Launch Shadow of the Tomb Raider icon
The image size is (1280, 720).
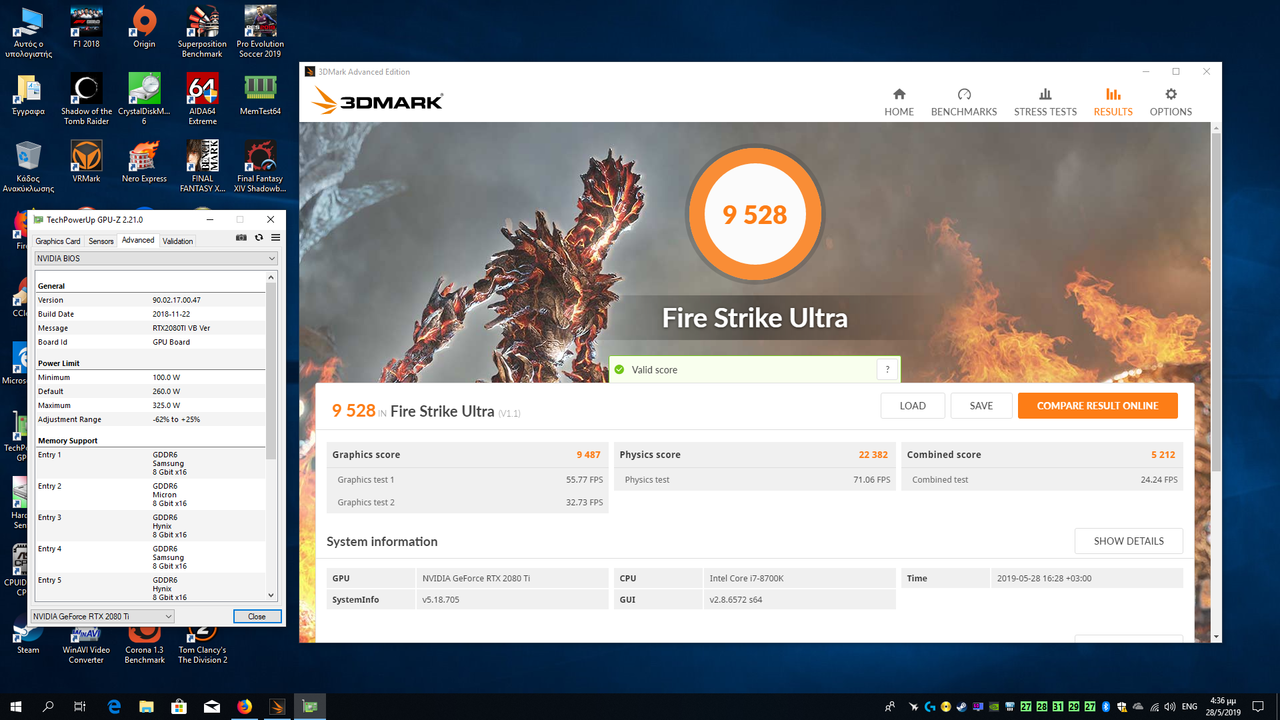(x=86, y=99)
